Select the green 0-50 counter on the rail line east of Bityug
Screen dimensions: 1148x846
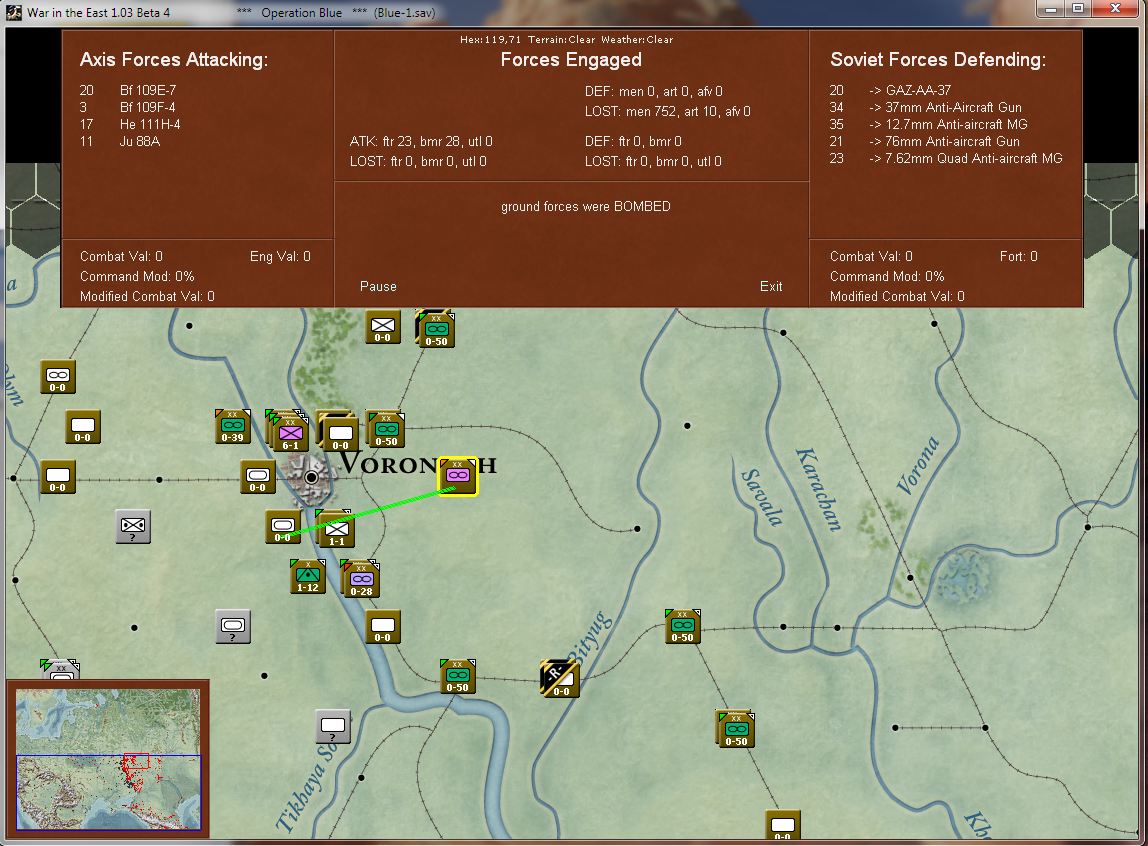point(682,626)
